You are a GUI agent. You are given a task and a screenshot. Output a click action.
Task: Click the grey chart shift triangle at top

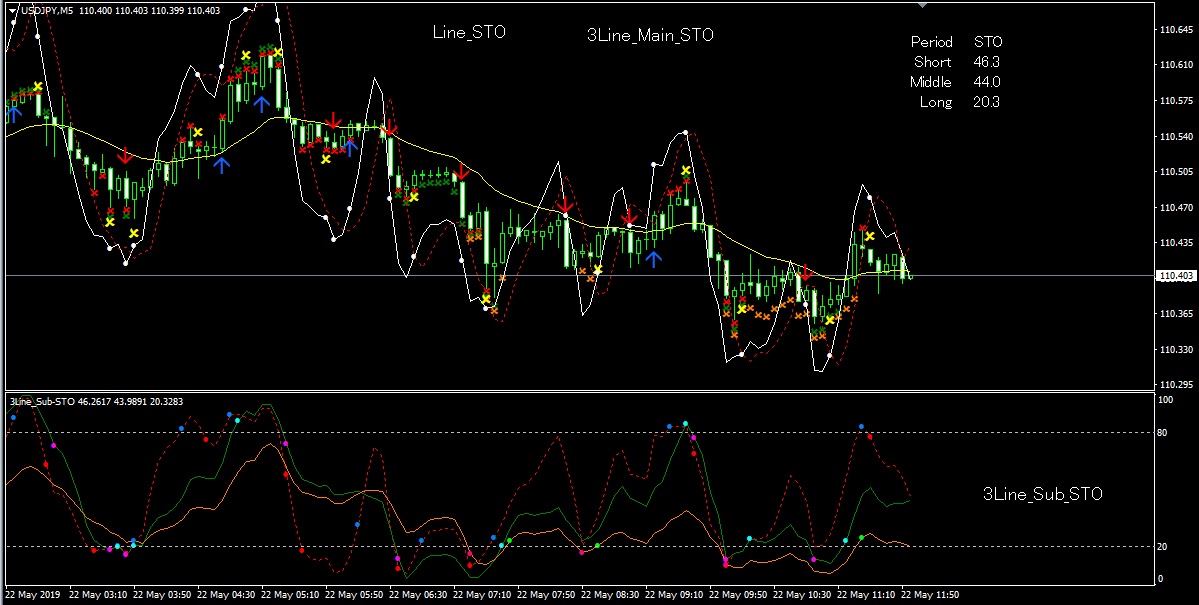coord(923,5)
